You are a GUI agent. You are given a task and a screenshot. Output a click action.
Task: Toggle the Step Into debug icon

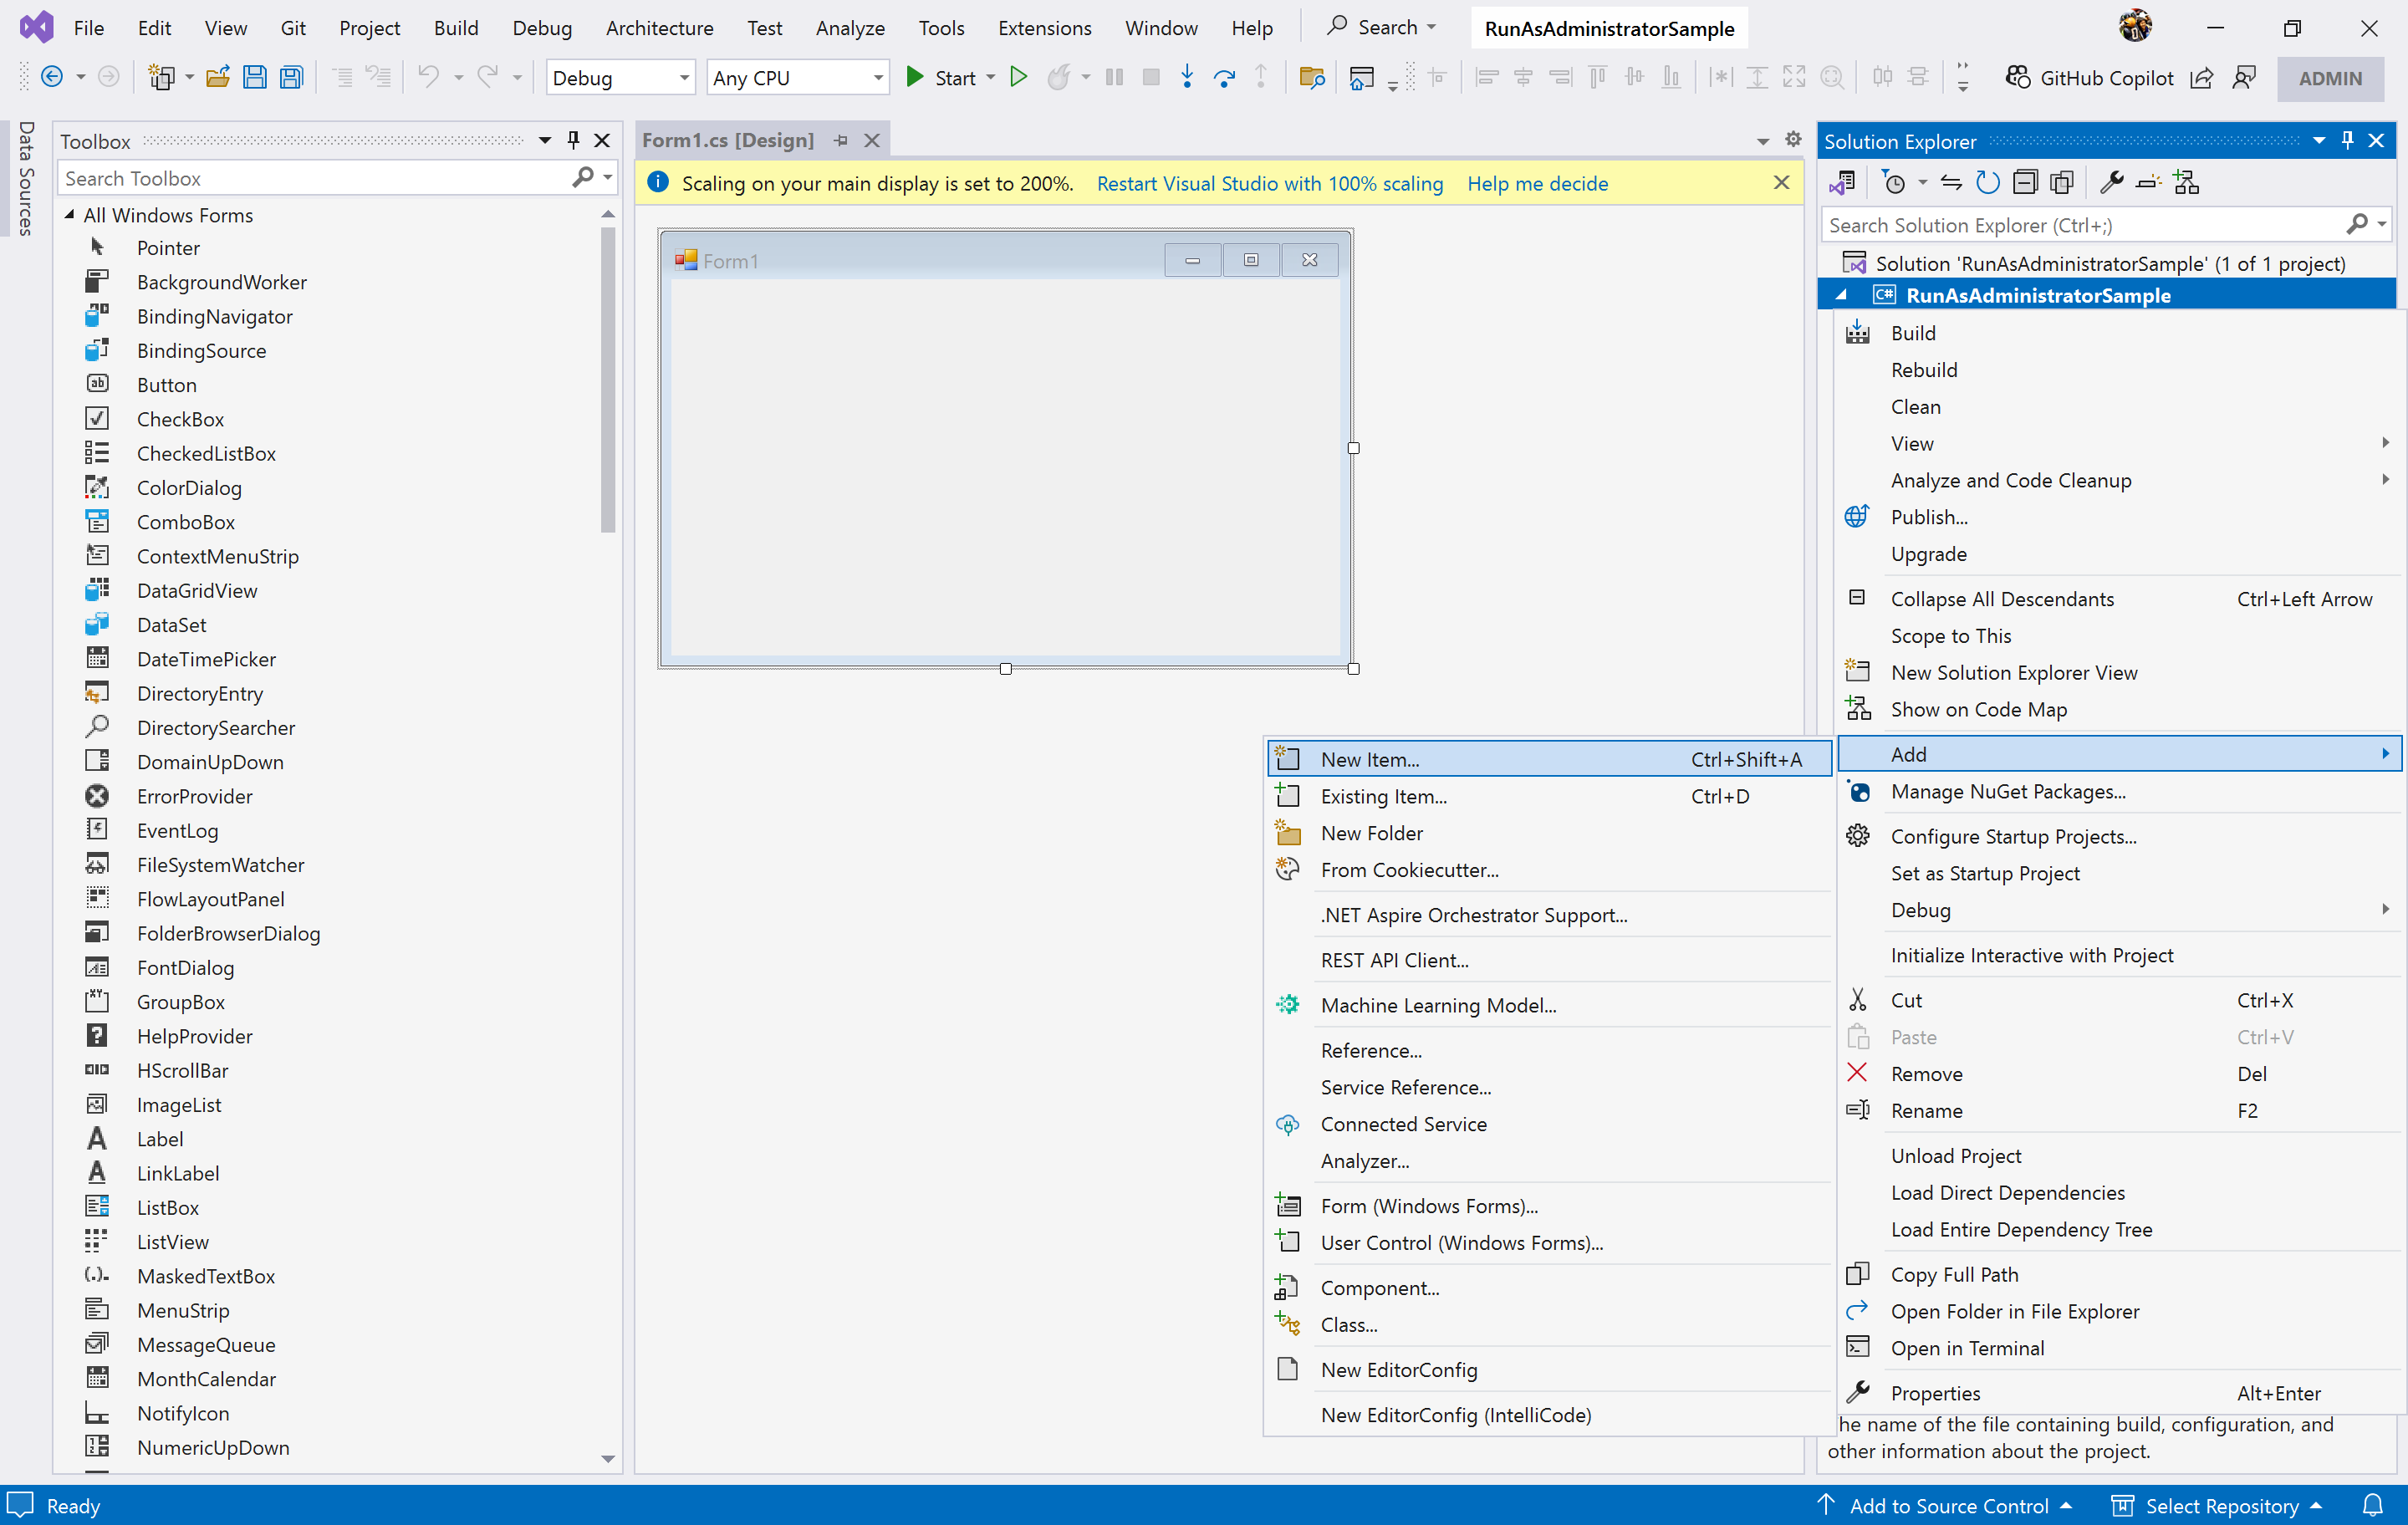pos(1187,77)
